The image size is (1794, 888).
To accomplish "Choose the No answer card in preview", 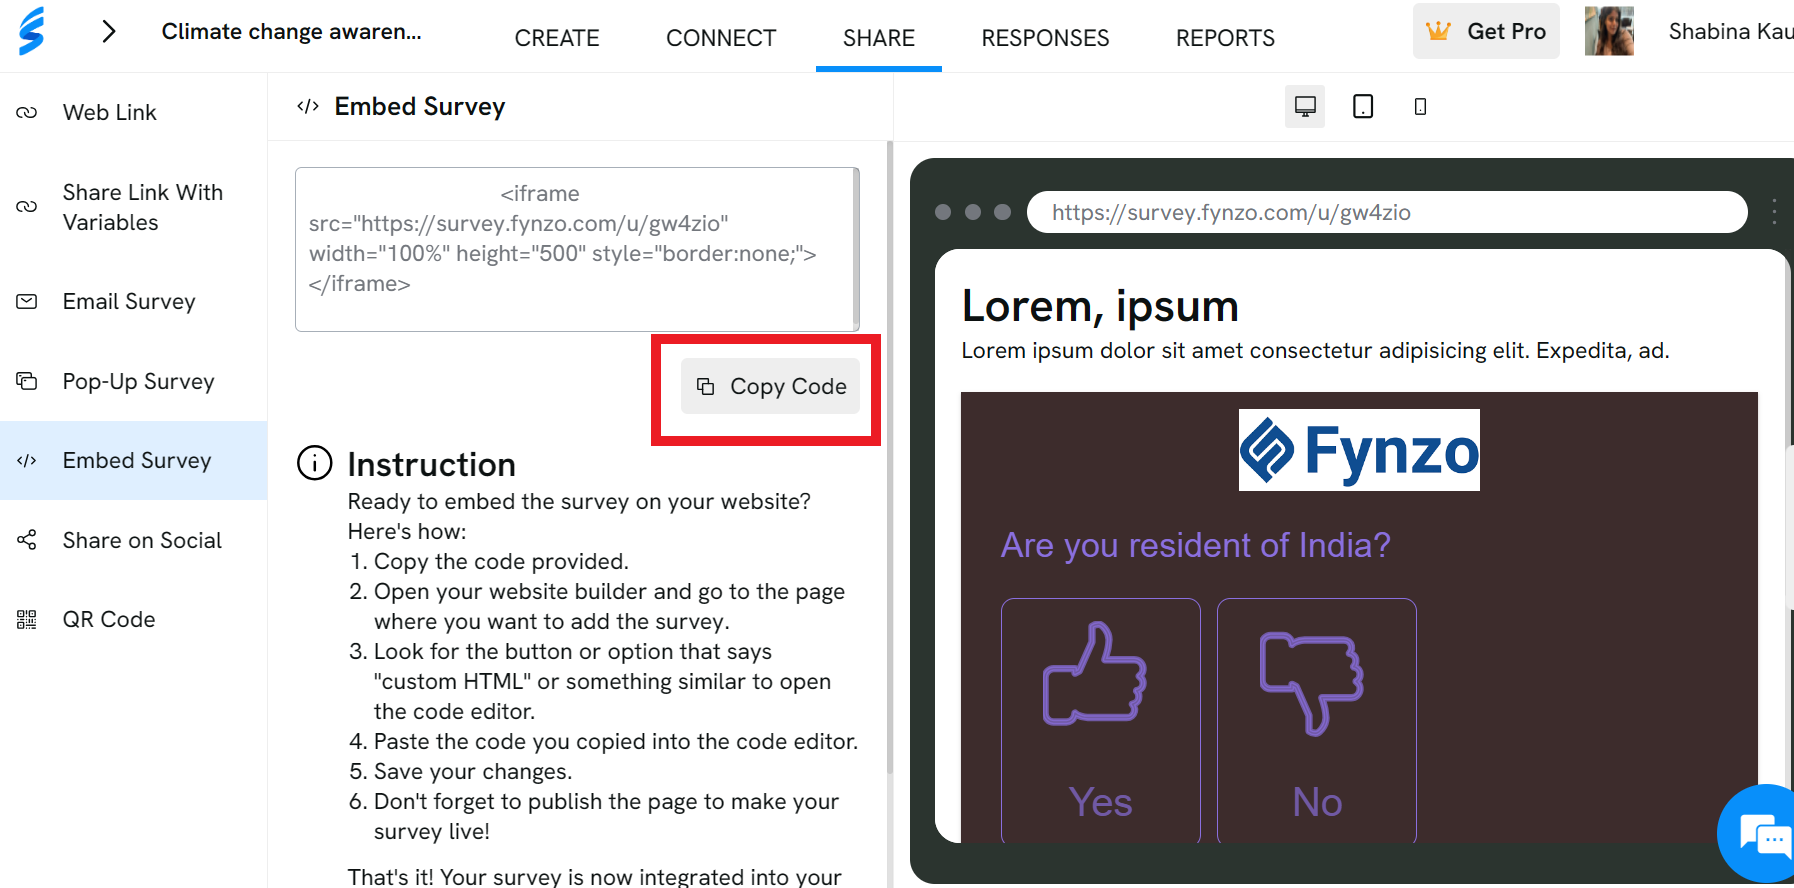I will tap(1316, 720).
